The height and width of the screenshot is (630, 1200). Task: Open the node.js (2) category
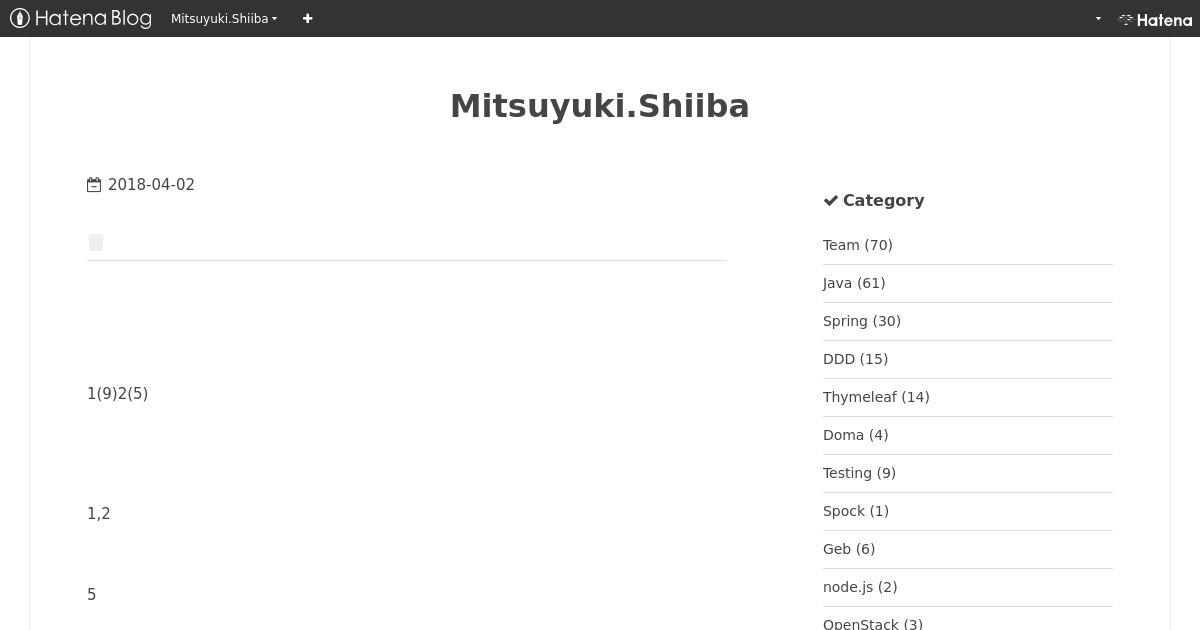(x=859, y=587)
